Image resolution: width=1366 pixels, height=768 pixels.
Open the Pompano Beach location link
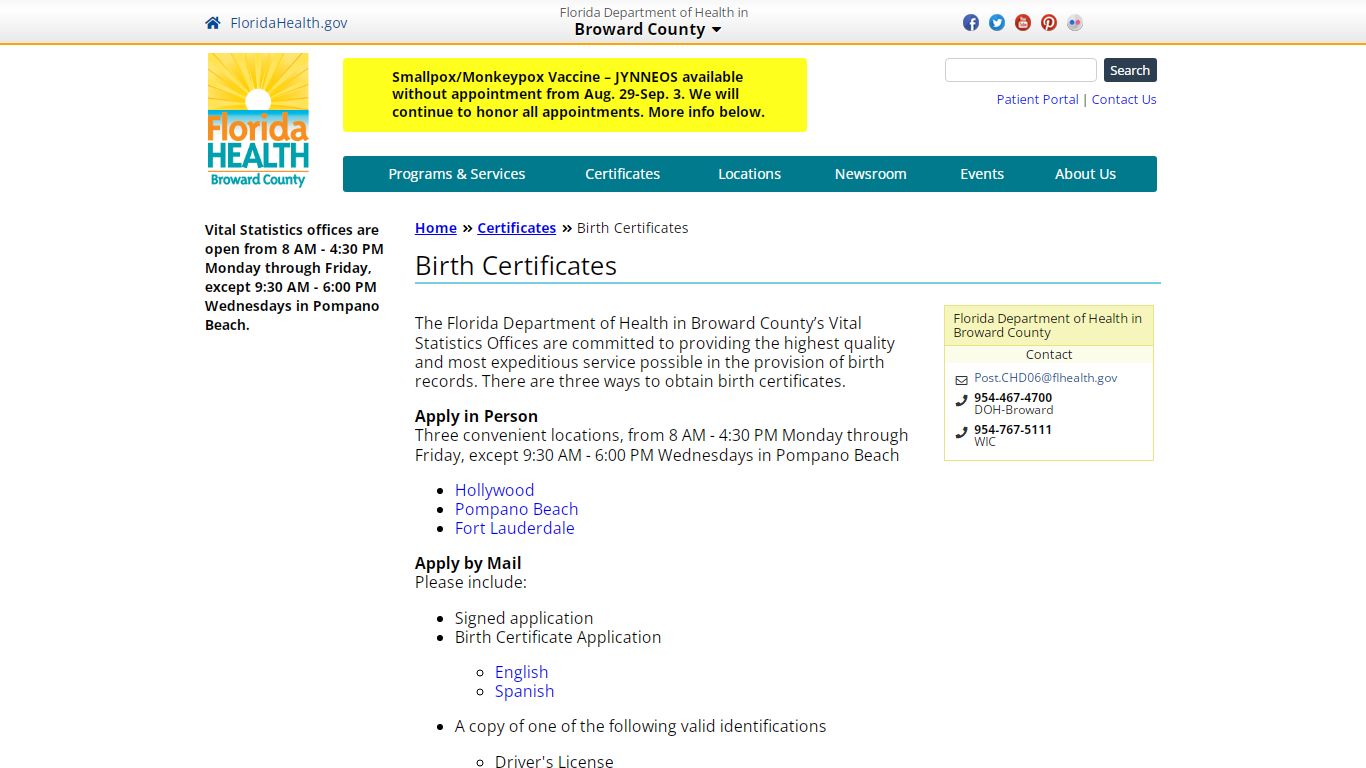coord(516,509)
